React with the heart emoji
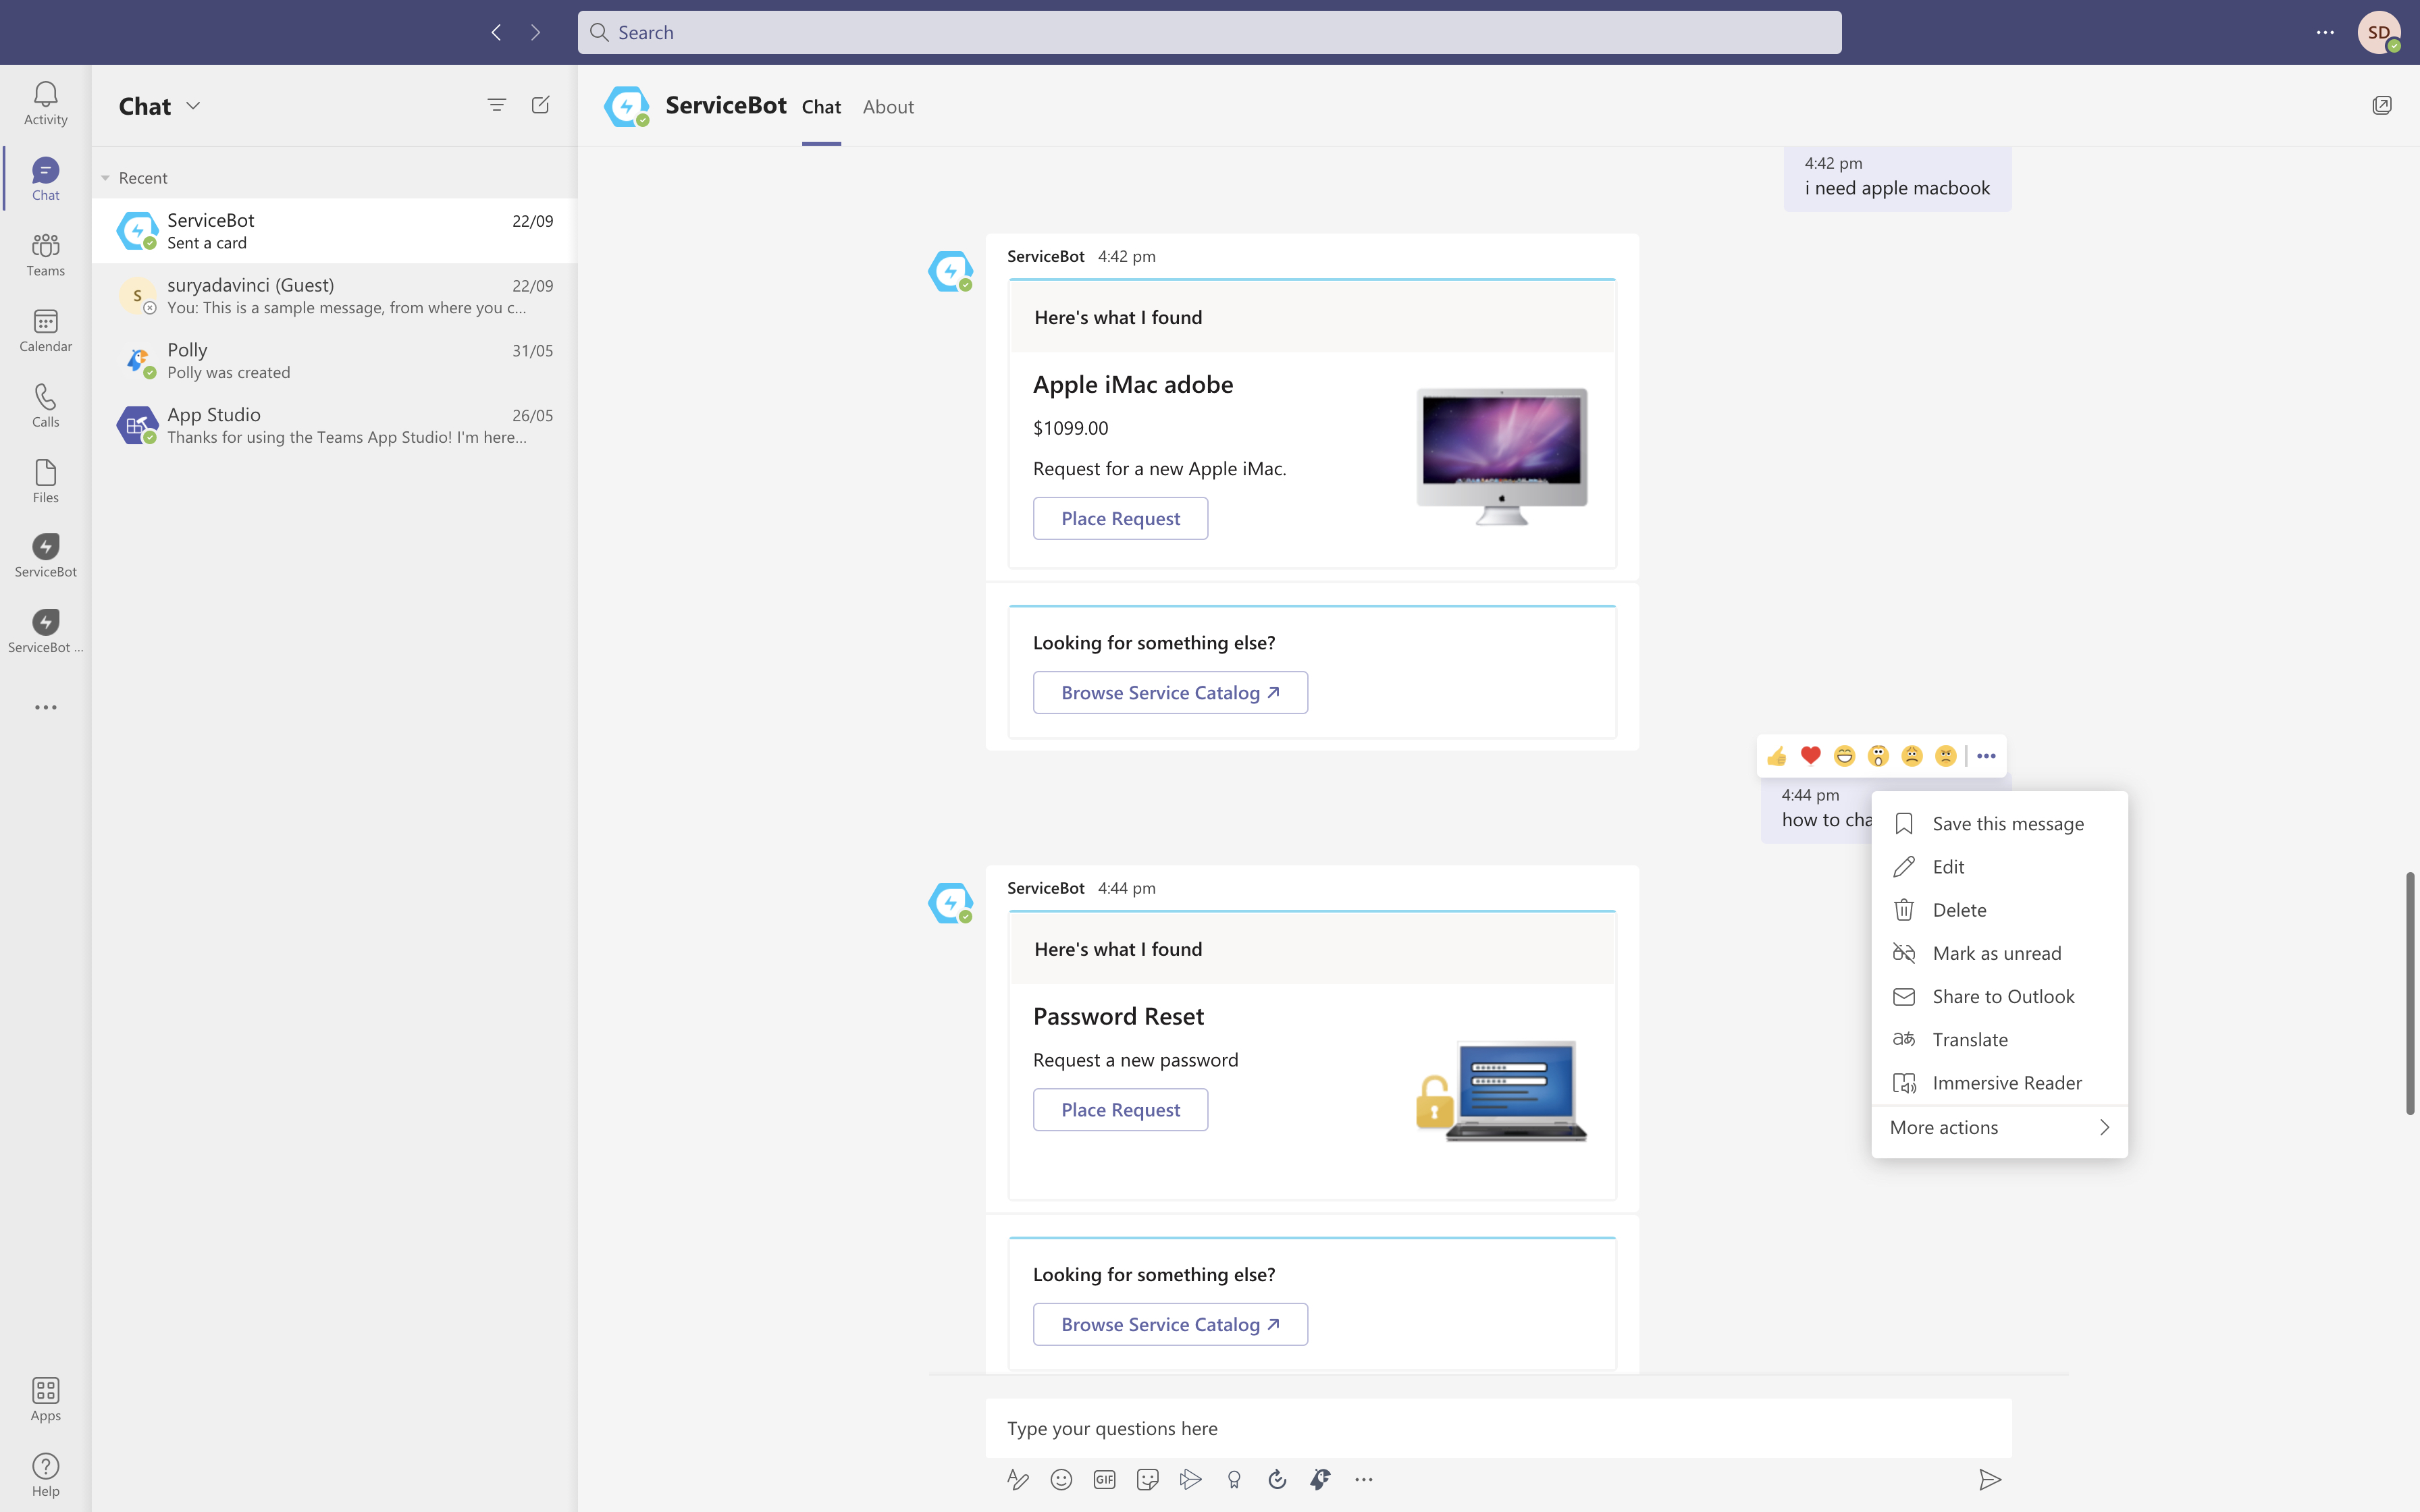Image resolution: width=2420 pixels, height=1512 pixels. 1810,756
